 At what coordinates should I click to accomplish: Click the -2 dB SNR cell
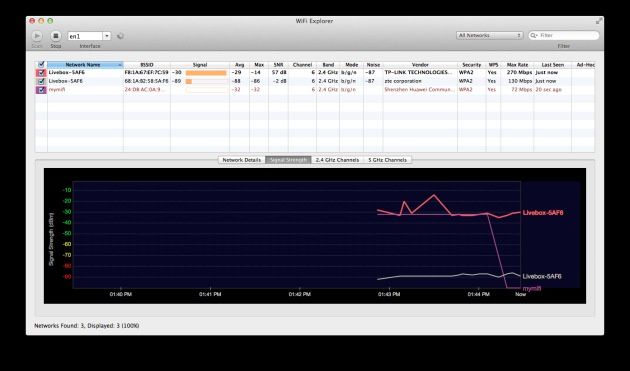[x=279, y=81]
